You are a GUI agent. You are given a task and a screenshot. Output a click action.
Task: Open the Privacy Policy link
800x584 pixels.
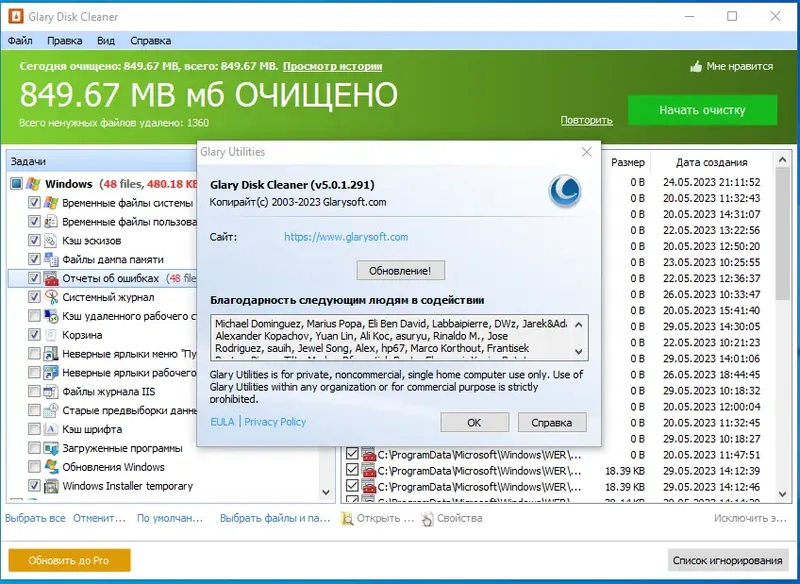(x=275, y=422)
